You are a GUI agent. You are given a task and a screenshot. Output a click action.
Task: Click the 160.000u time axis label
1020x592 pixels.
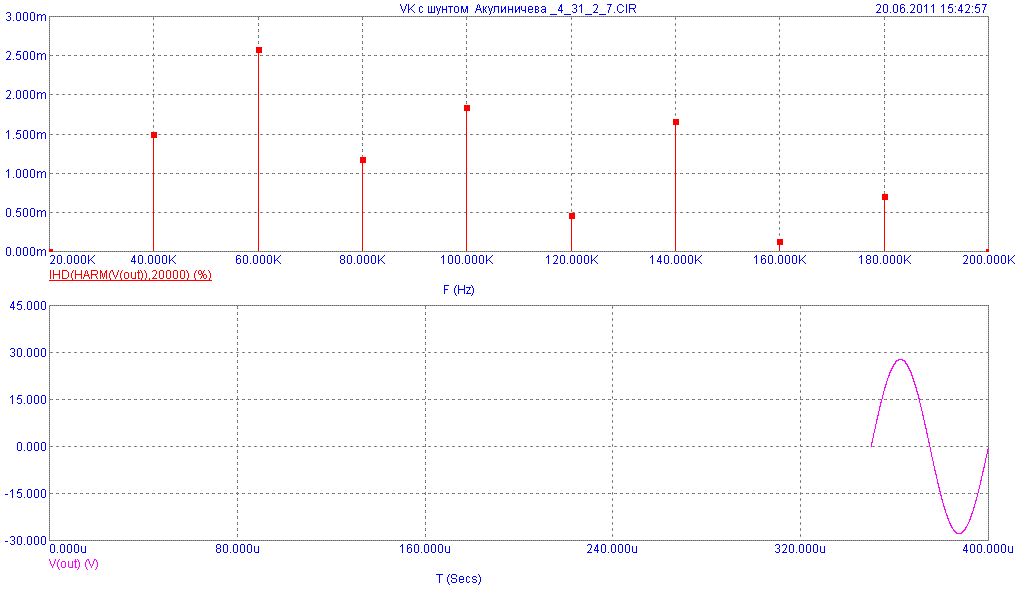point(425,548)
